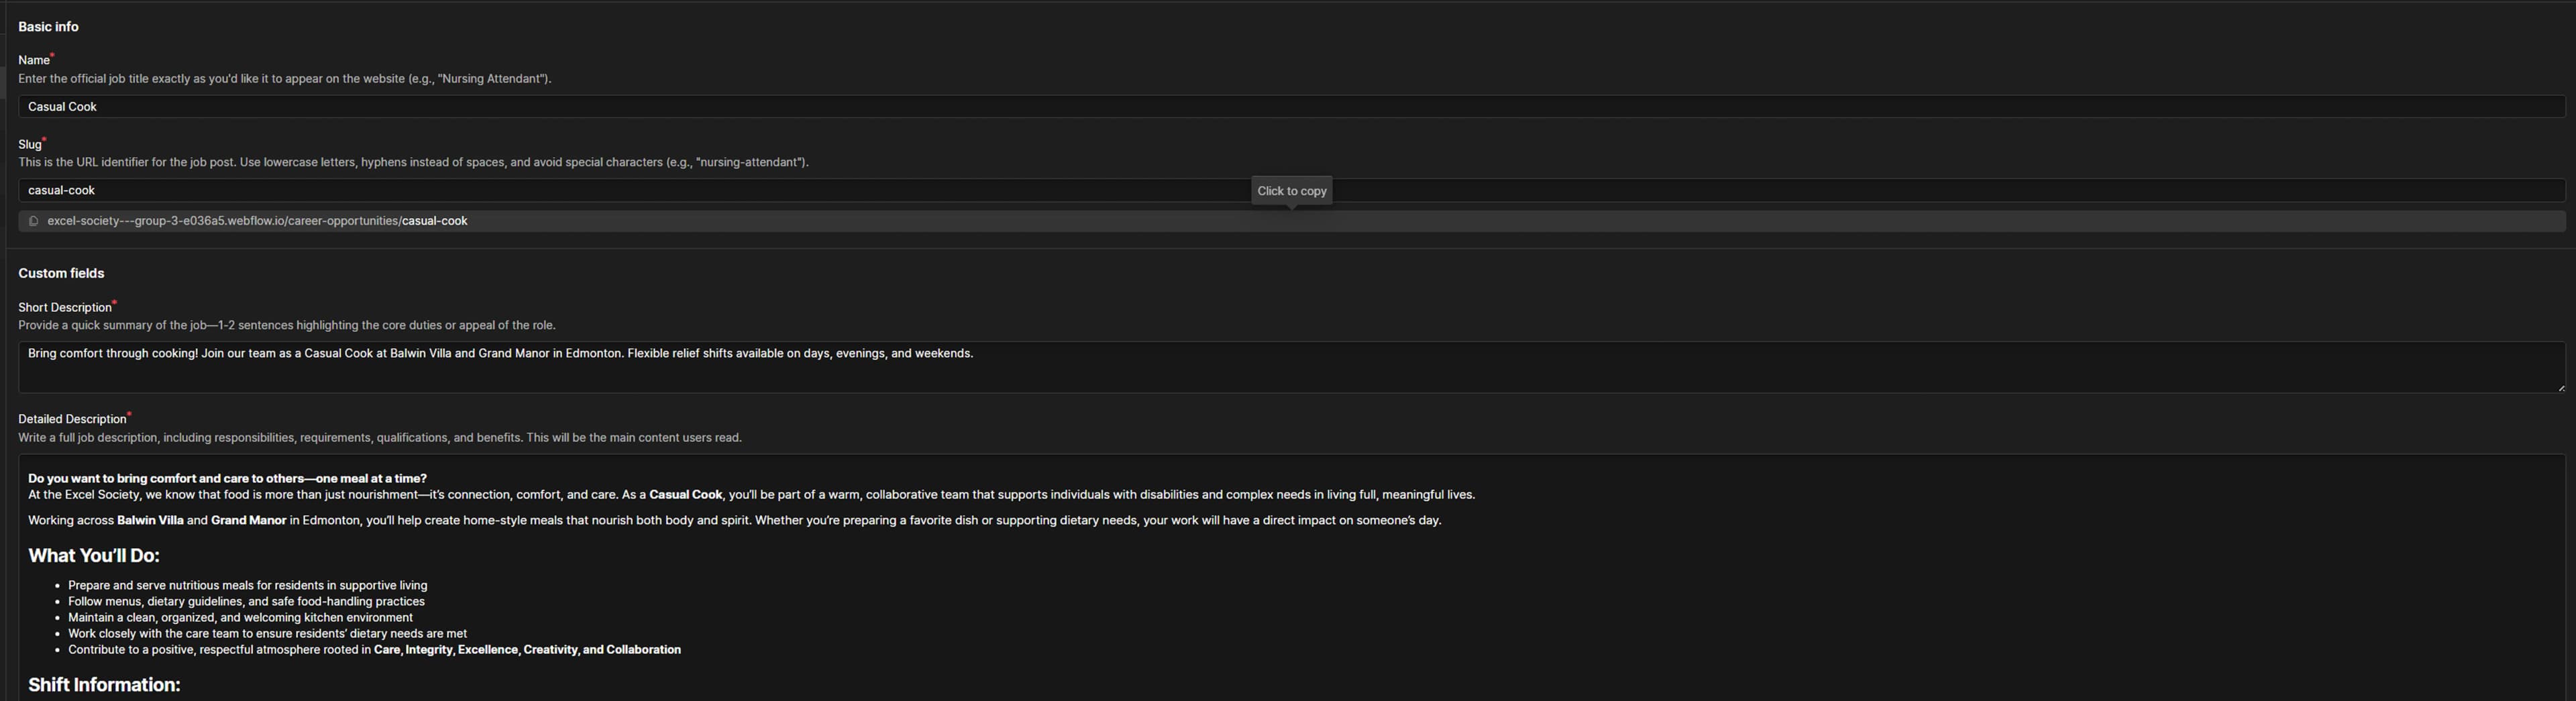Screen dimensions: 2576x701
Task: Click the "Basic info" section heading
Action: (48, 27)
